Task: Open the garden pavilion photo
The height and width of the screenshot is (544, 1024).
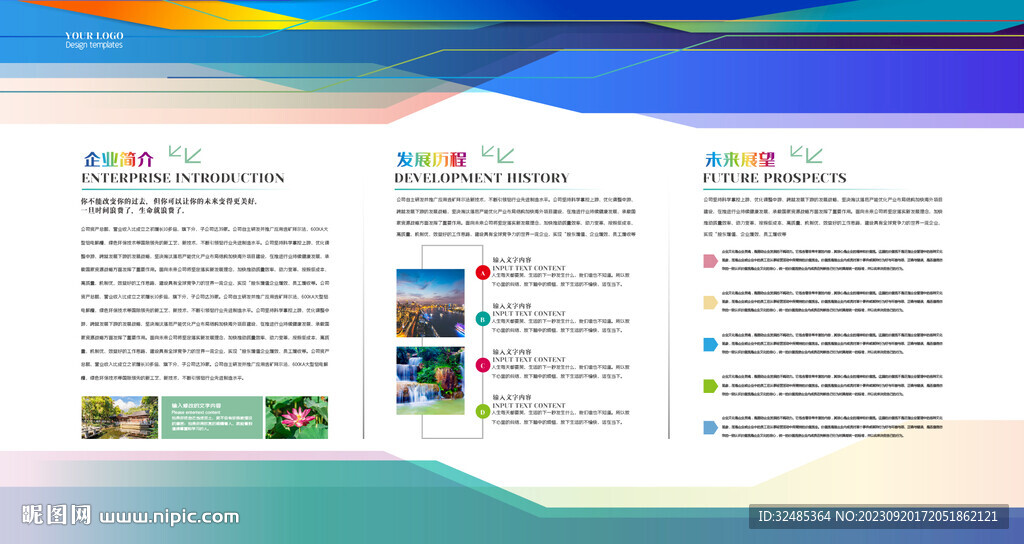Action: (x=119, y=417)
